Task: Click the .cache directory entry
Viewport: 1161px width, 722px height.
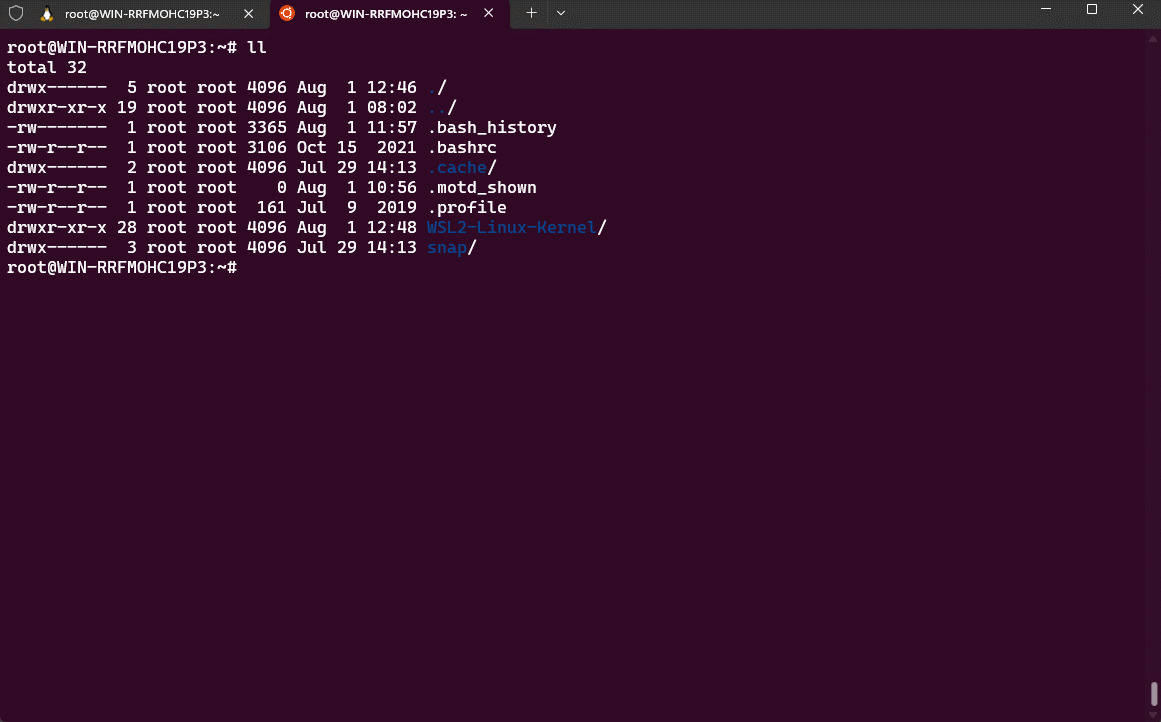Action: click(x=457, y=168)
